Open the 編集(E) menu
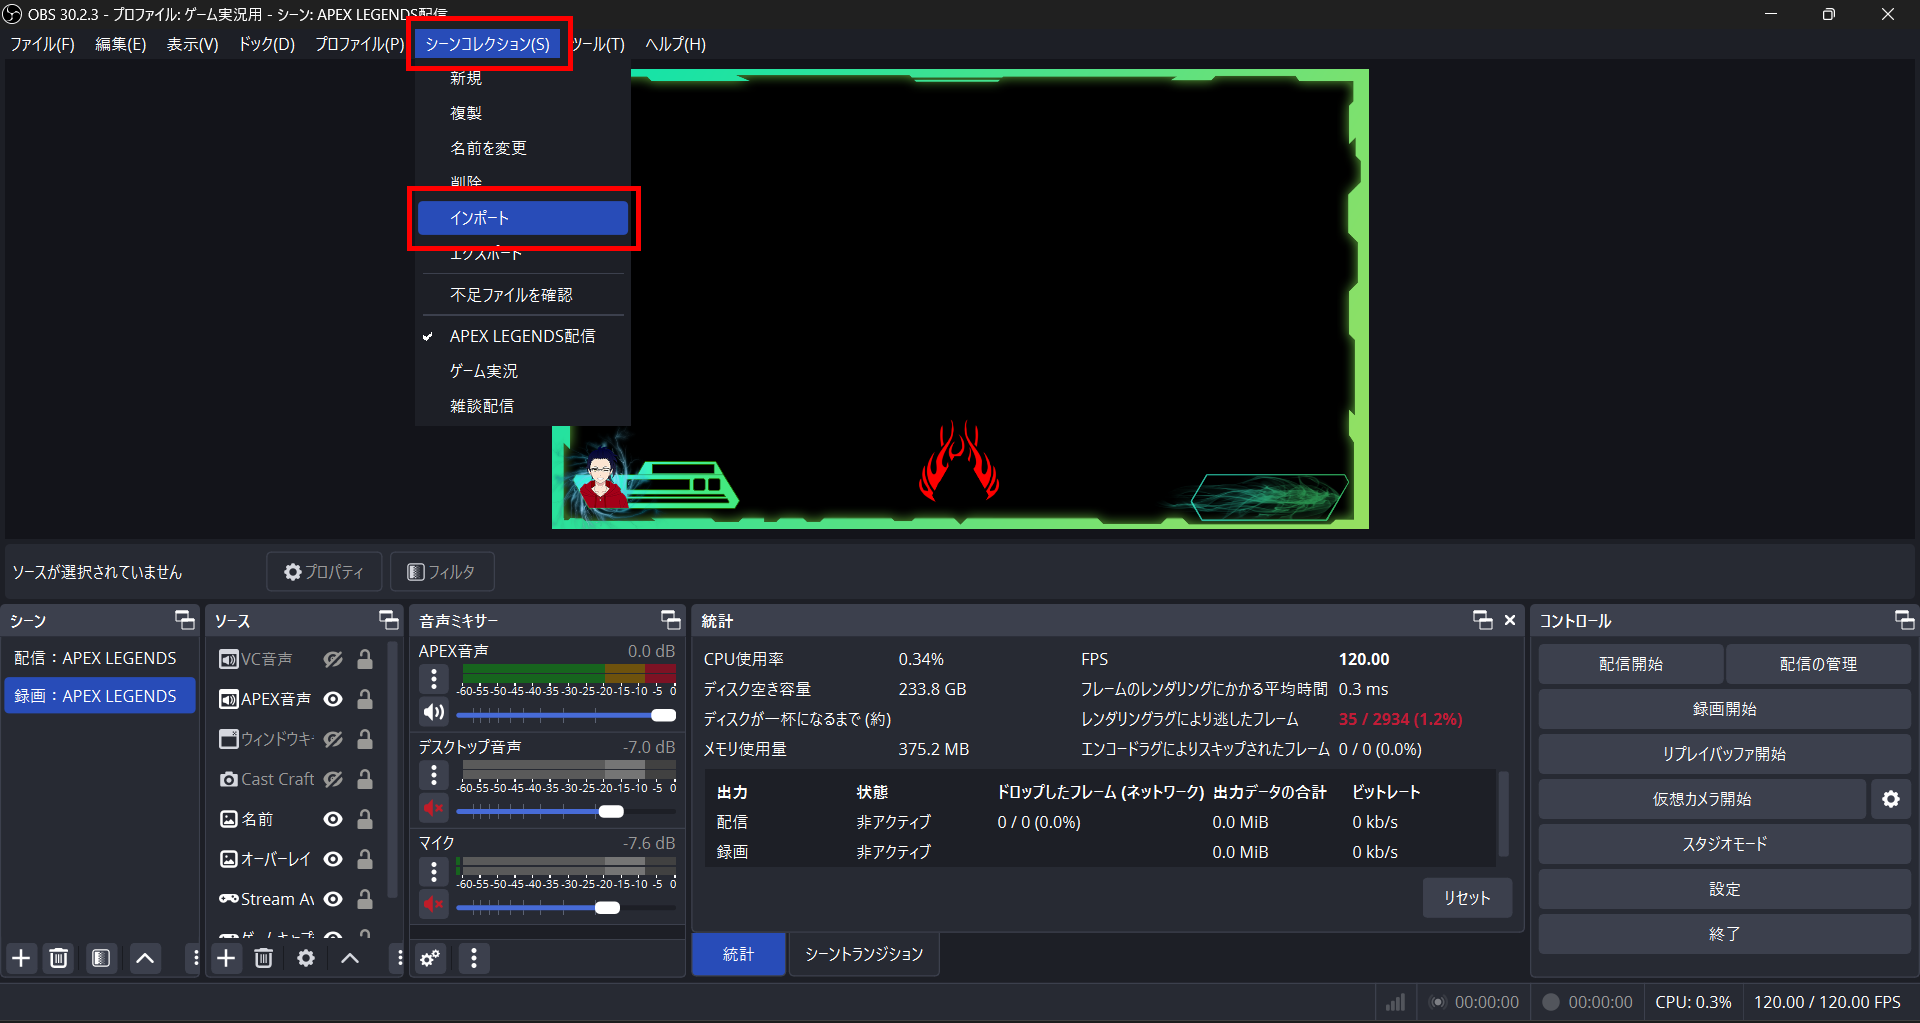 [x=120, y=44]
